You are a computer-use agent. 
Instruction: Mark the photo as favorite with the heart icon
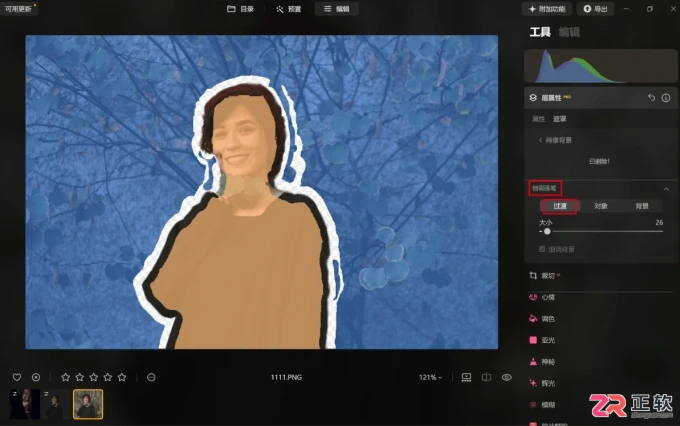click(17, 377)
